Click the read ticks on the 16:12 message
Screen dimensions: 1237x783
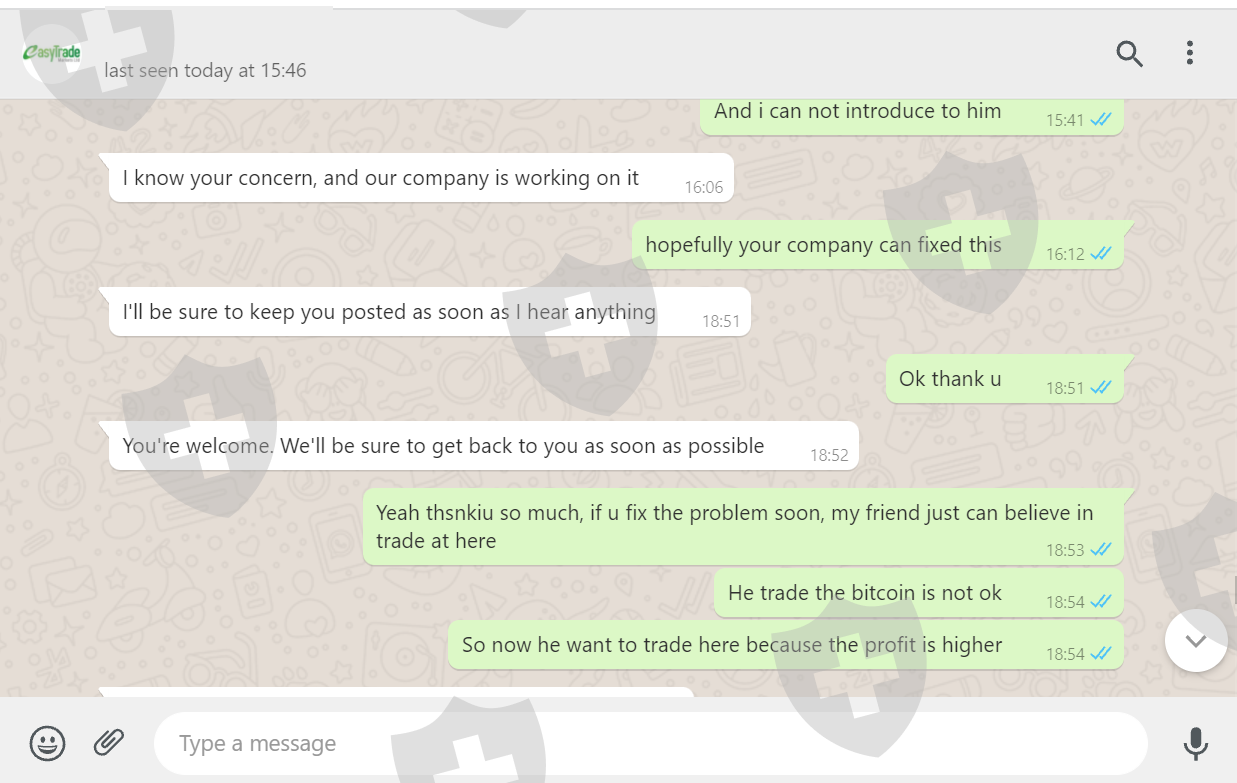click(x=1101, y=254)
